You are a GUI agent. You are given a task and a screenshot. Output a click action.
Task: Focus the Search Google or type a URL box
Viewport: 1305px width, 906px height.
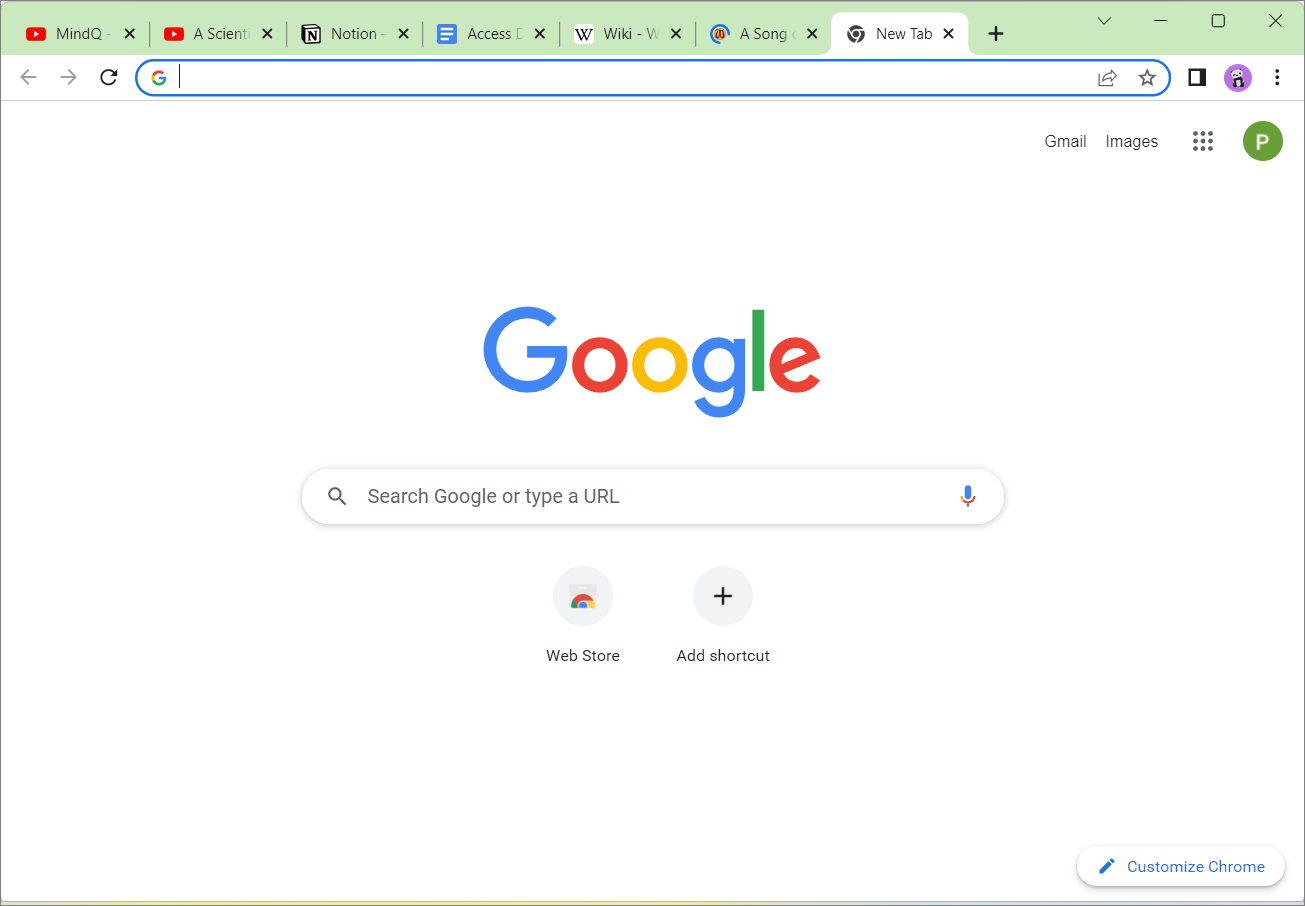(x=653, y=496)
